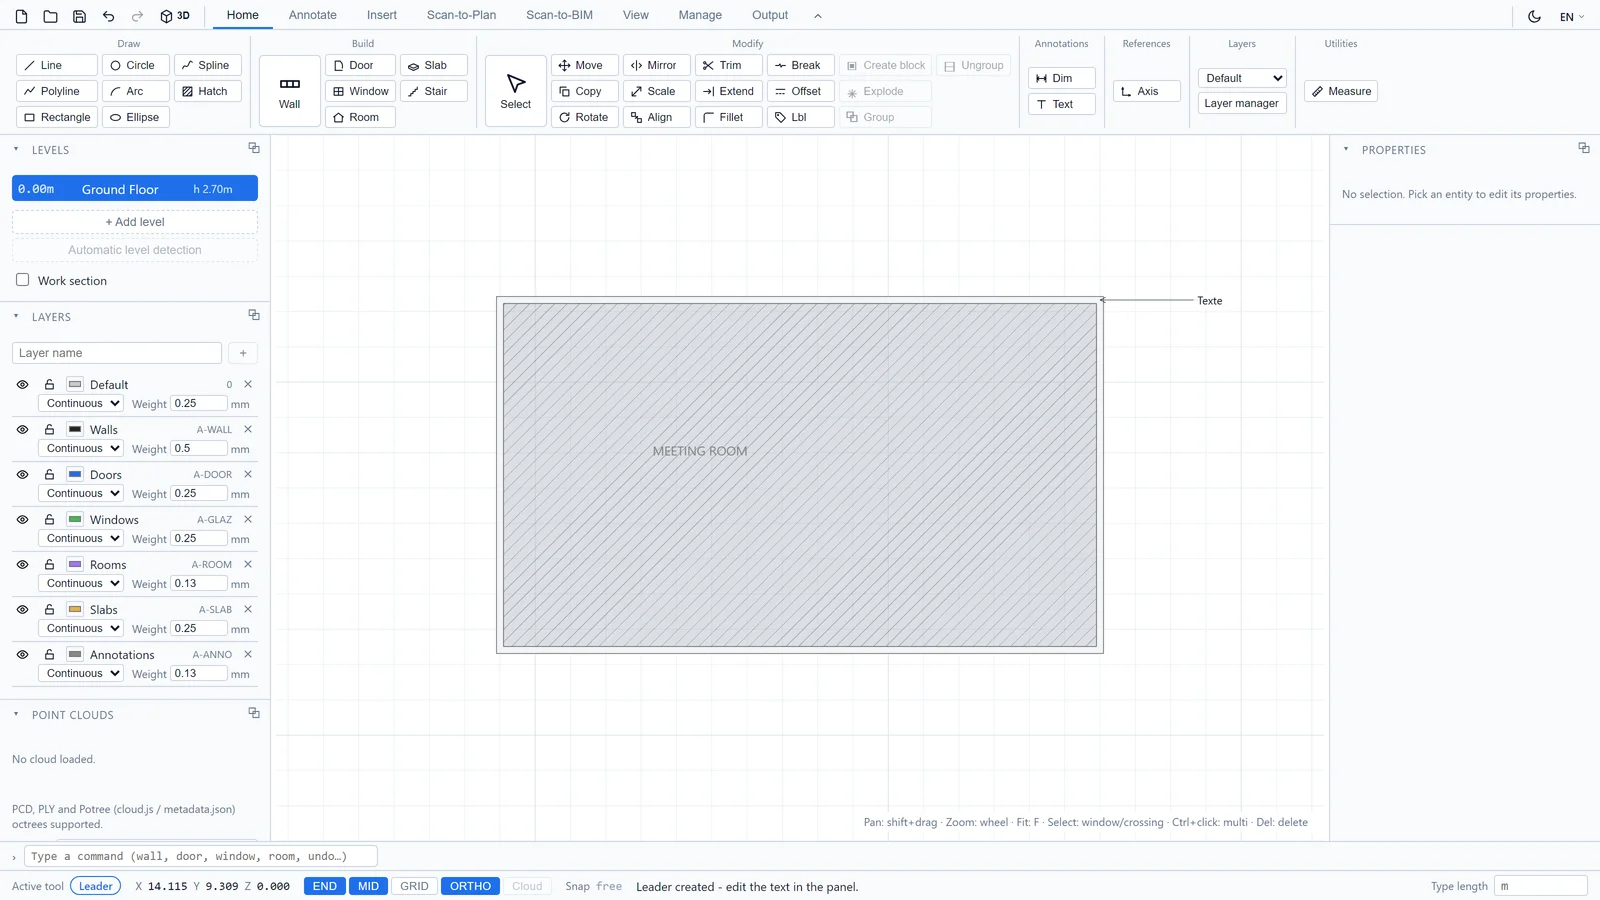
Task: Activate the Wall build tool
Action: (290, 91)
